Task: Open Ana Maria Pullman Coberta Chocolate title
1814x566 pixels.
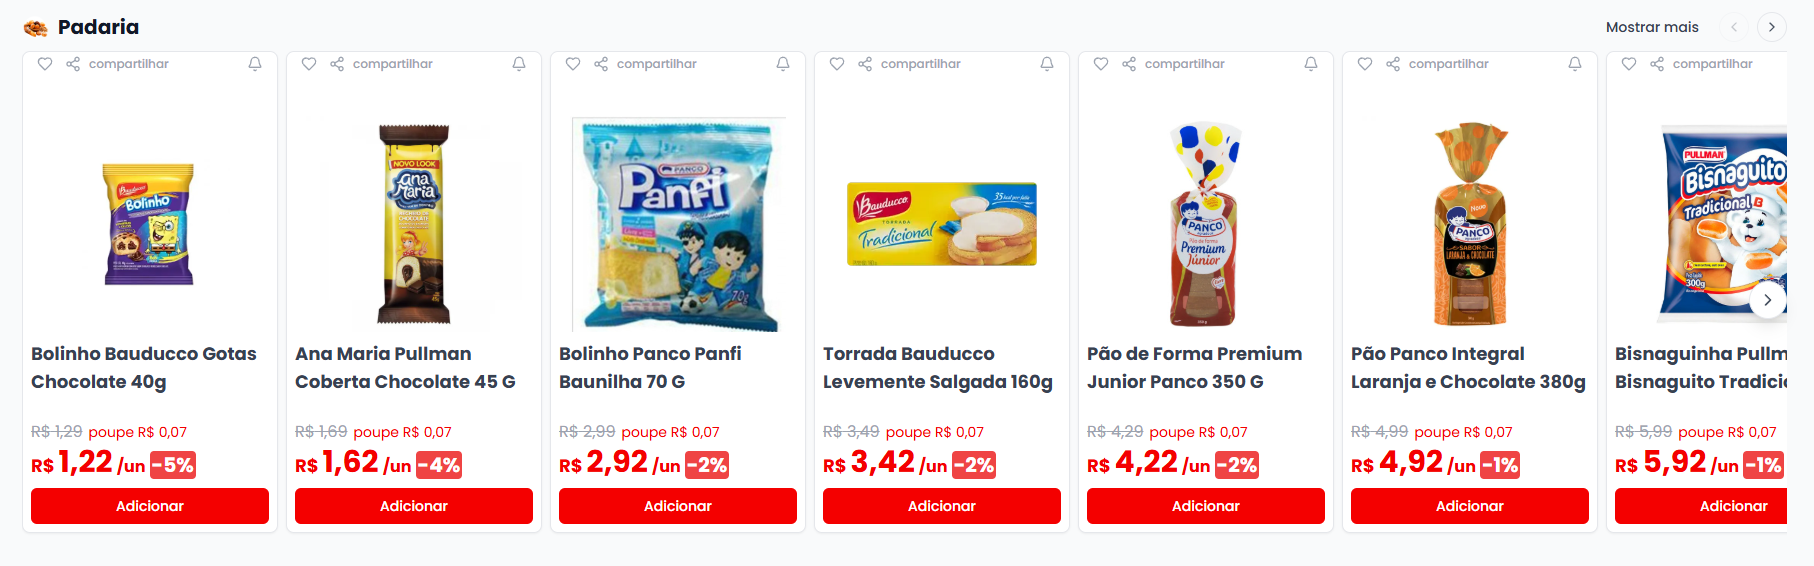Action: click(x=405, y=368)
